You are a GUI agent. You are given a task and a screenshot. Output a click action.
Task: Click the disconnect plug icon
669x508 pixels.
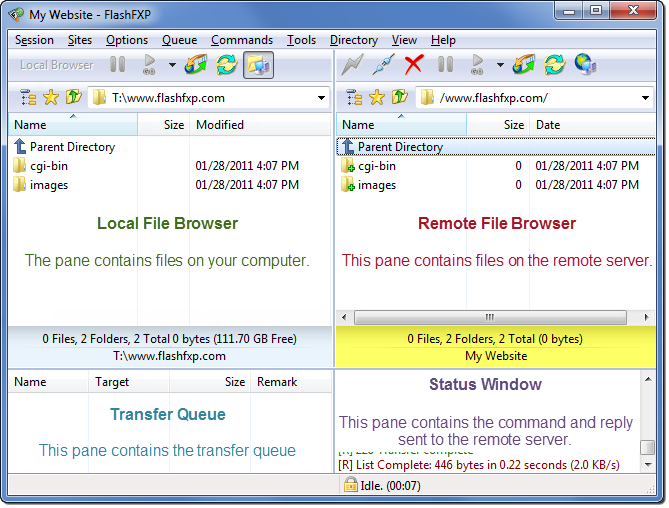[383, 66]
